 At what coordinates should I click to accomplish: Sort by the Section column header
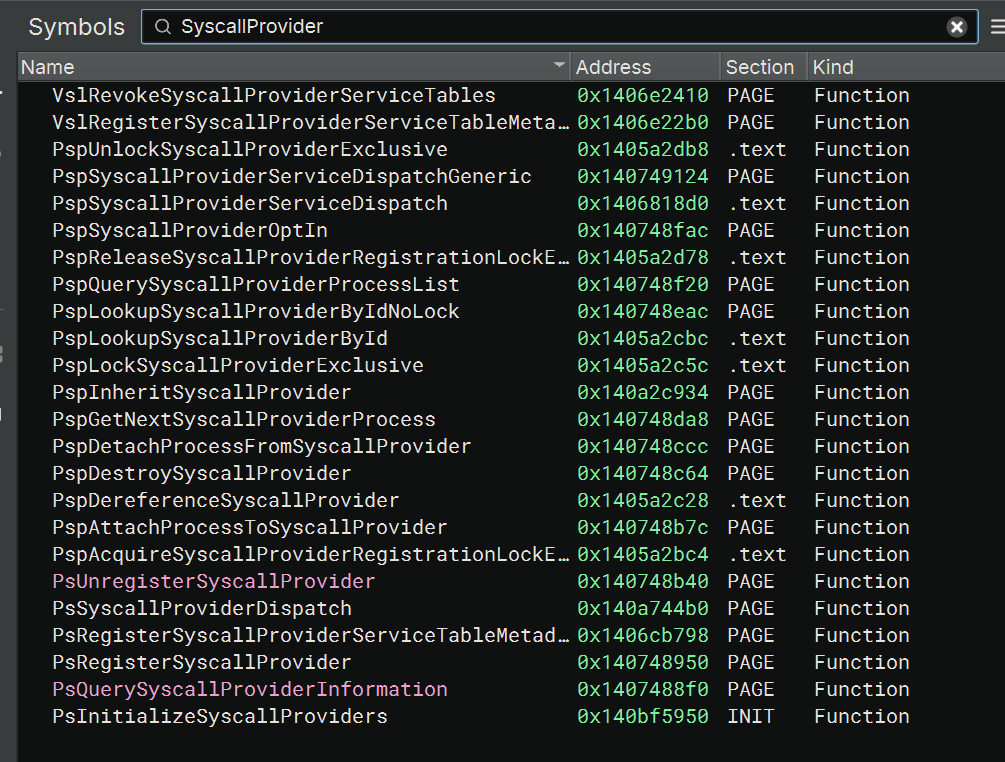[x=763, y=67]
